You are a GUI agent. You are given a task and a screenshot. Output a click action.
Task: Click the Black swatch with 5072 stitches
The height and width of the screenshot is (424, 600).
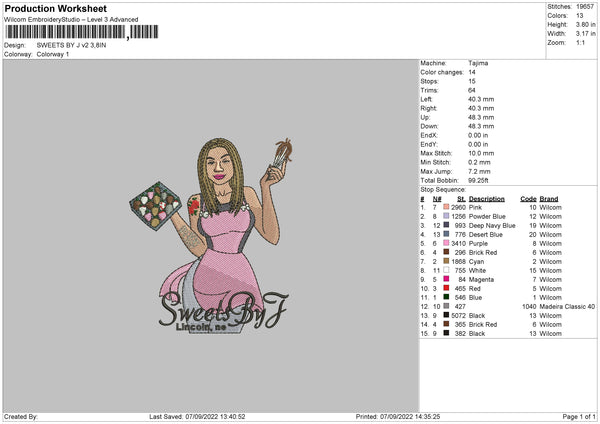click(446, 315)
